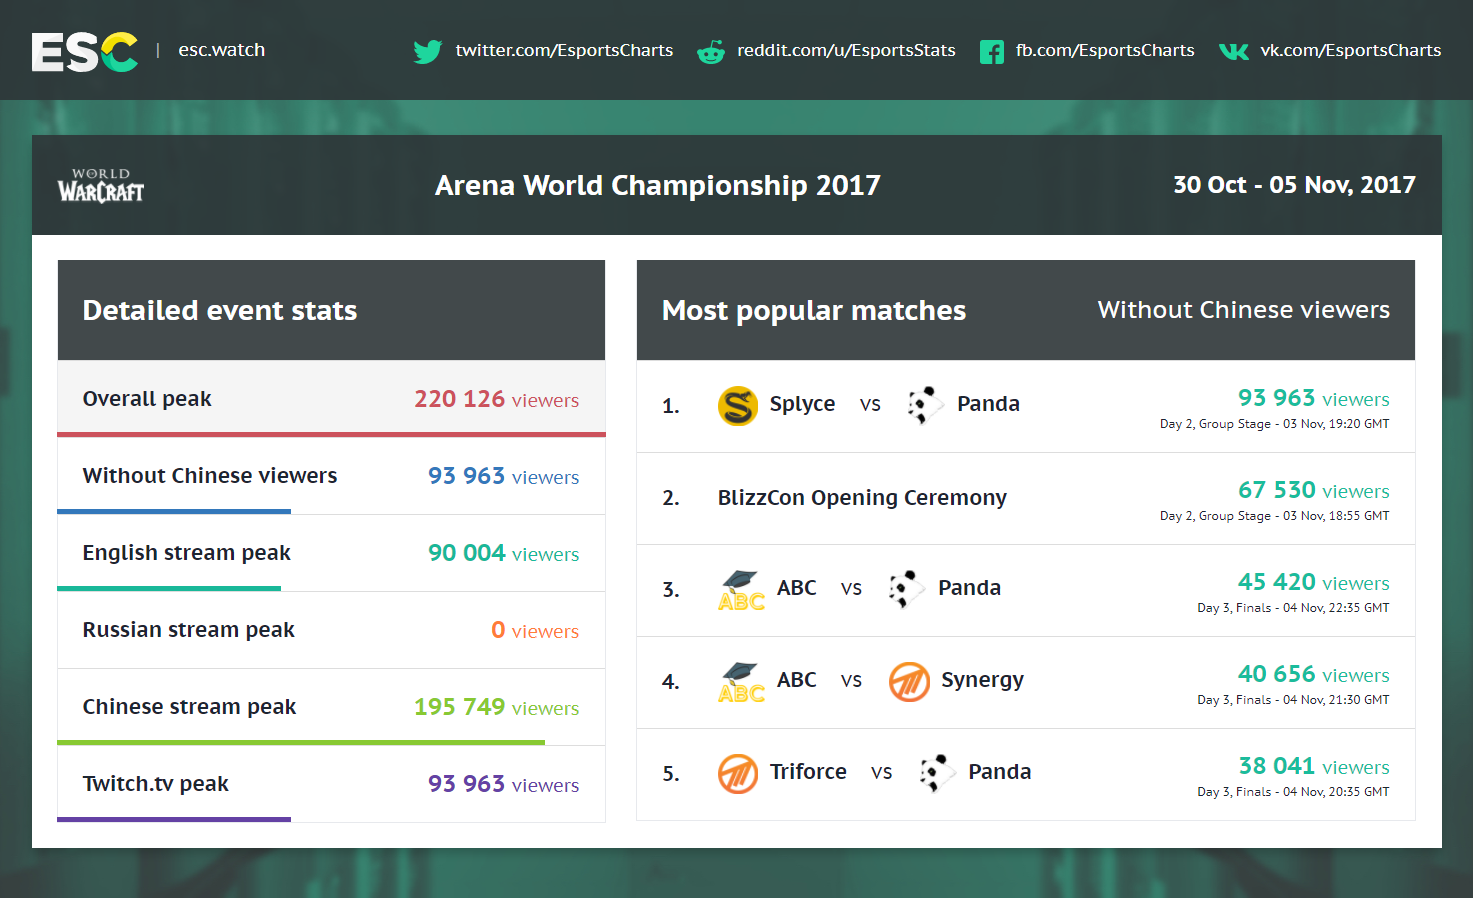The height and width of the screenshot is (898, 1473).
Task: Open the vk.com/EsportsCharts link
Action: (x=1350, y=50)
